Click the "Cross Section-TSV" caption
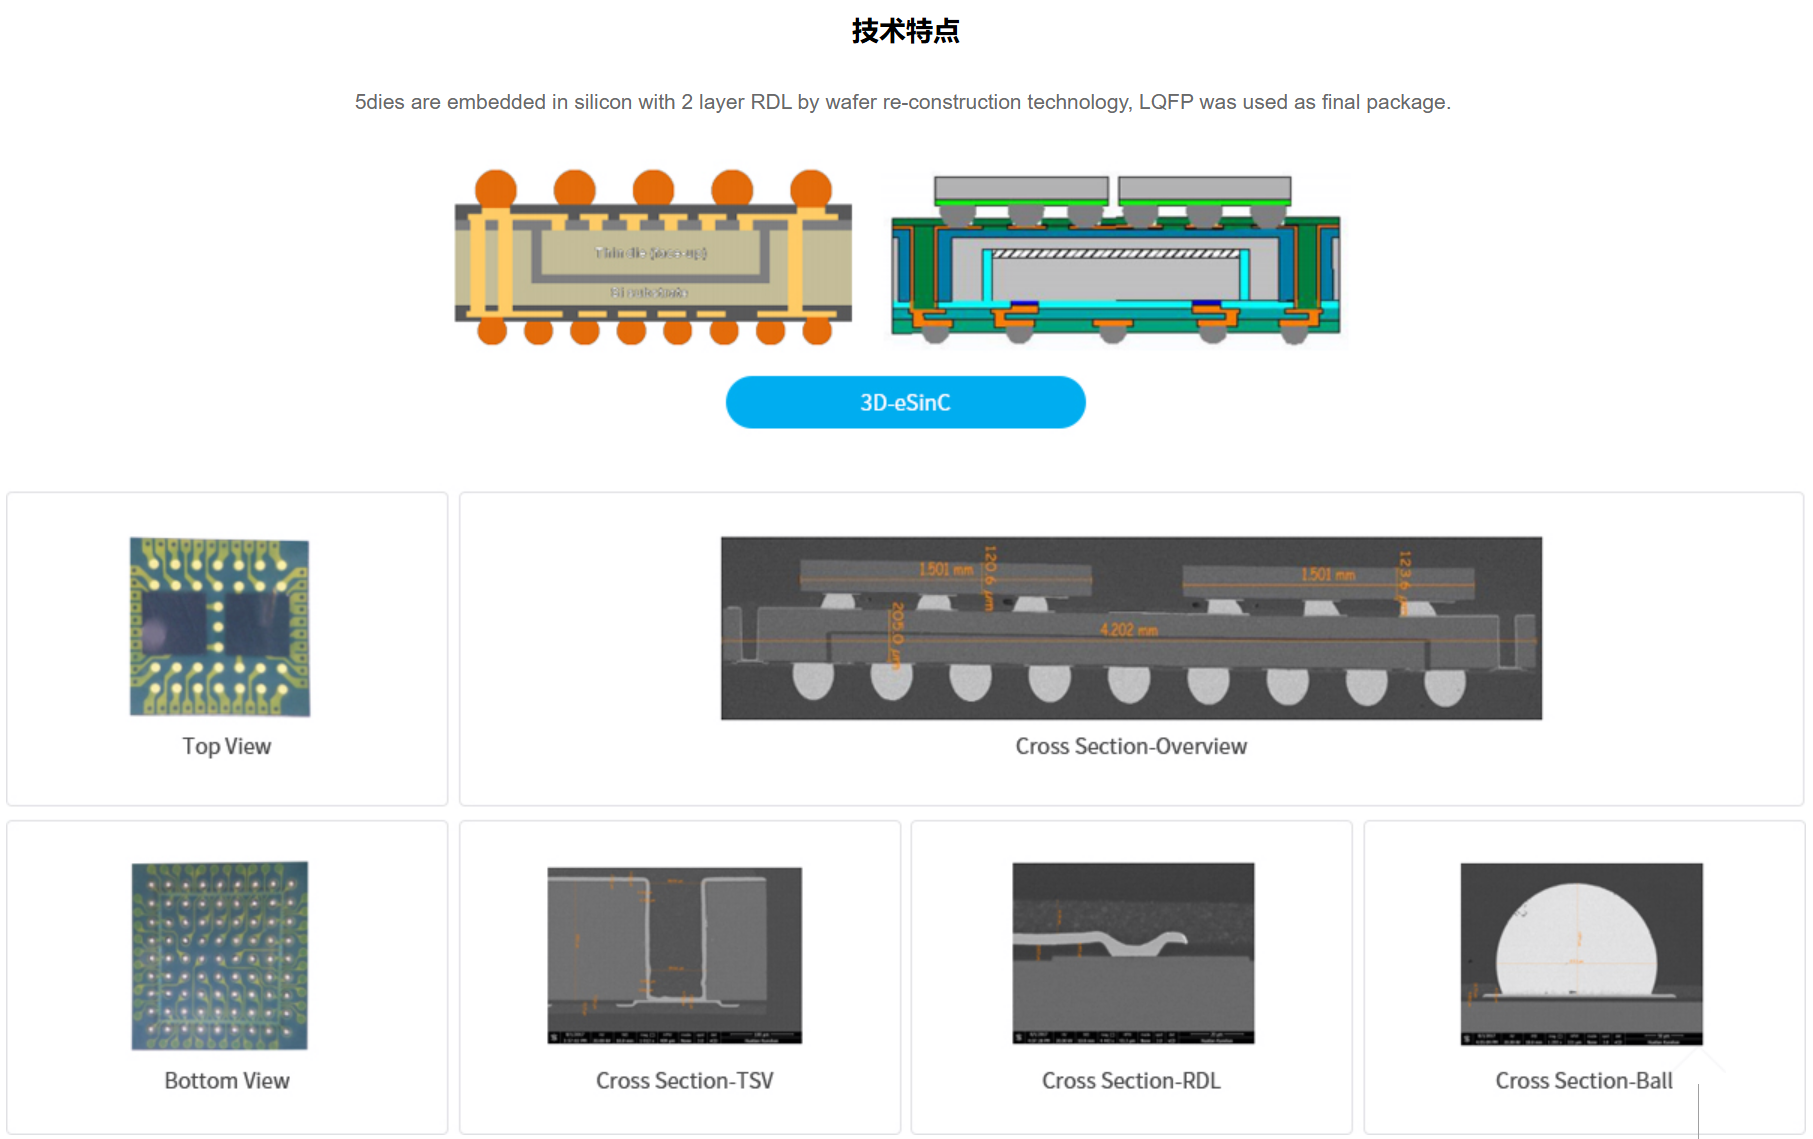Screen dimensions: 1813x1139 tap(684, 1080)
